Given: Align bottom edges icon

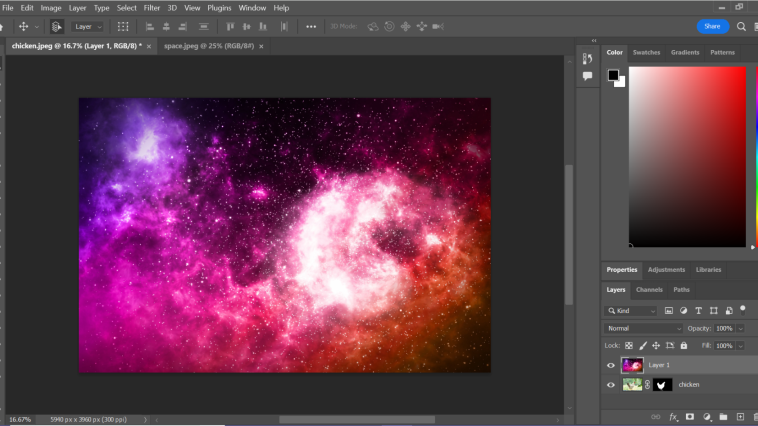Looking at the screenshot, I should pos(263,27).
